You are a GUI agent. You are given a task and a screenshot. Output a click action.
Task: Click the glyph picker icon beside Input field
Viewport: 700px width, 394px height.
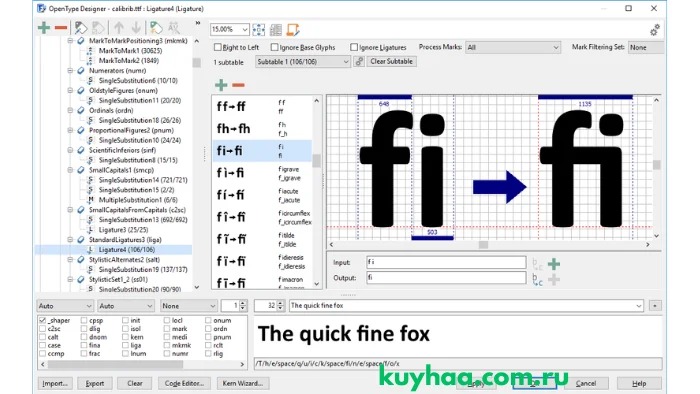(538, 264)
